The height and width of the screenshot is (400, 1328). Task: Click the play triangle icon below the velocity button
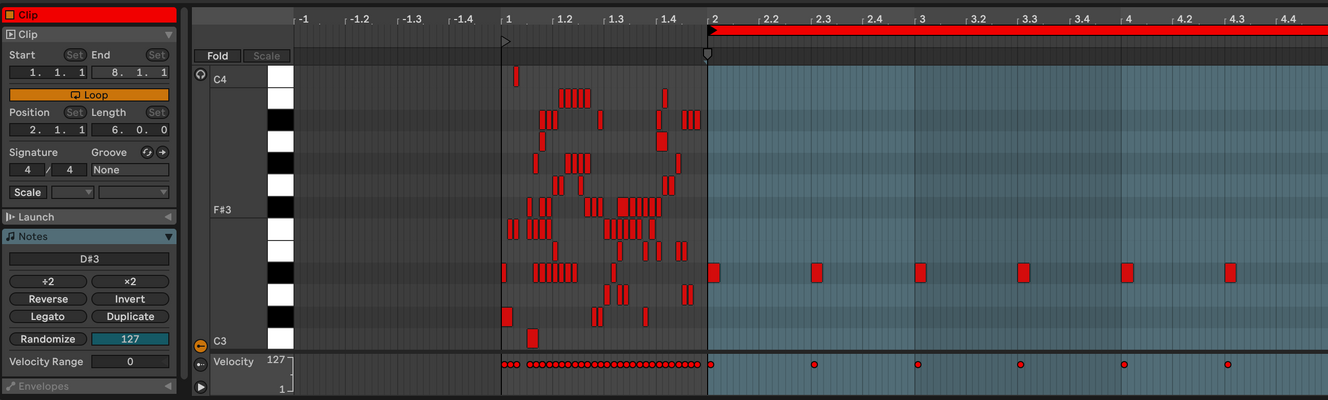pos(200,386)
